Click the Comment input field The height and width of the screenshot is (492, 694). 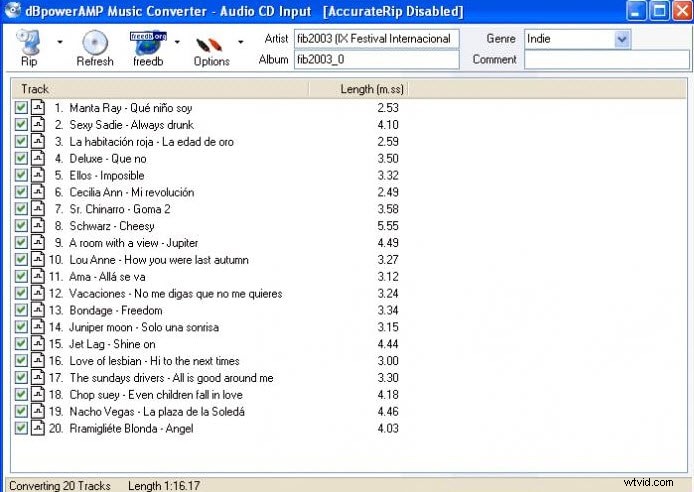click(607, 59)
